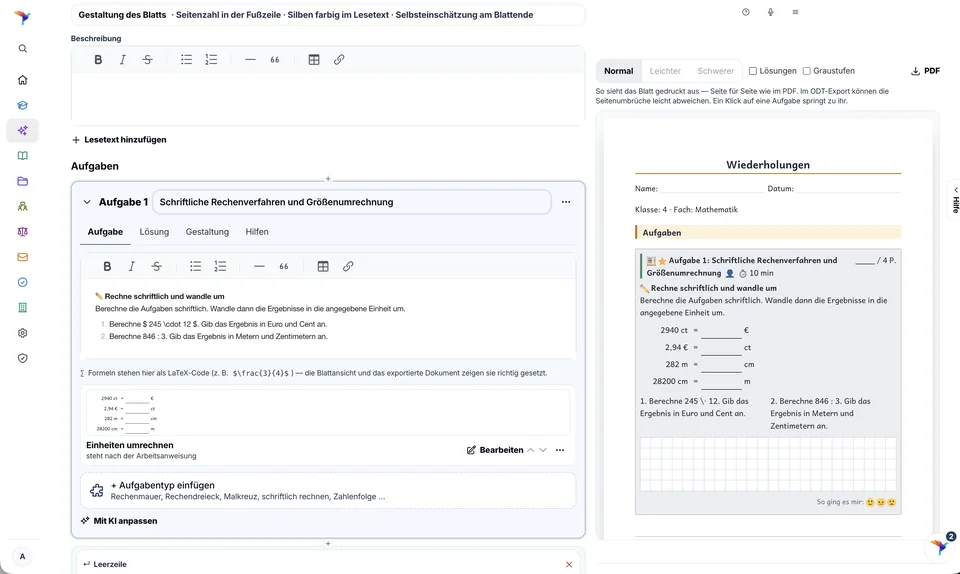Insert link in Aufgabe 1 editor
The height and width of the screenshot is (574, 960).
click(348, 266)
